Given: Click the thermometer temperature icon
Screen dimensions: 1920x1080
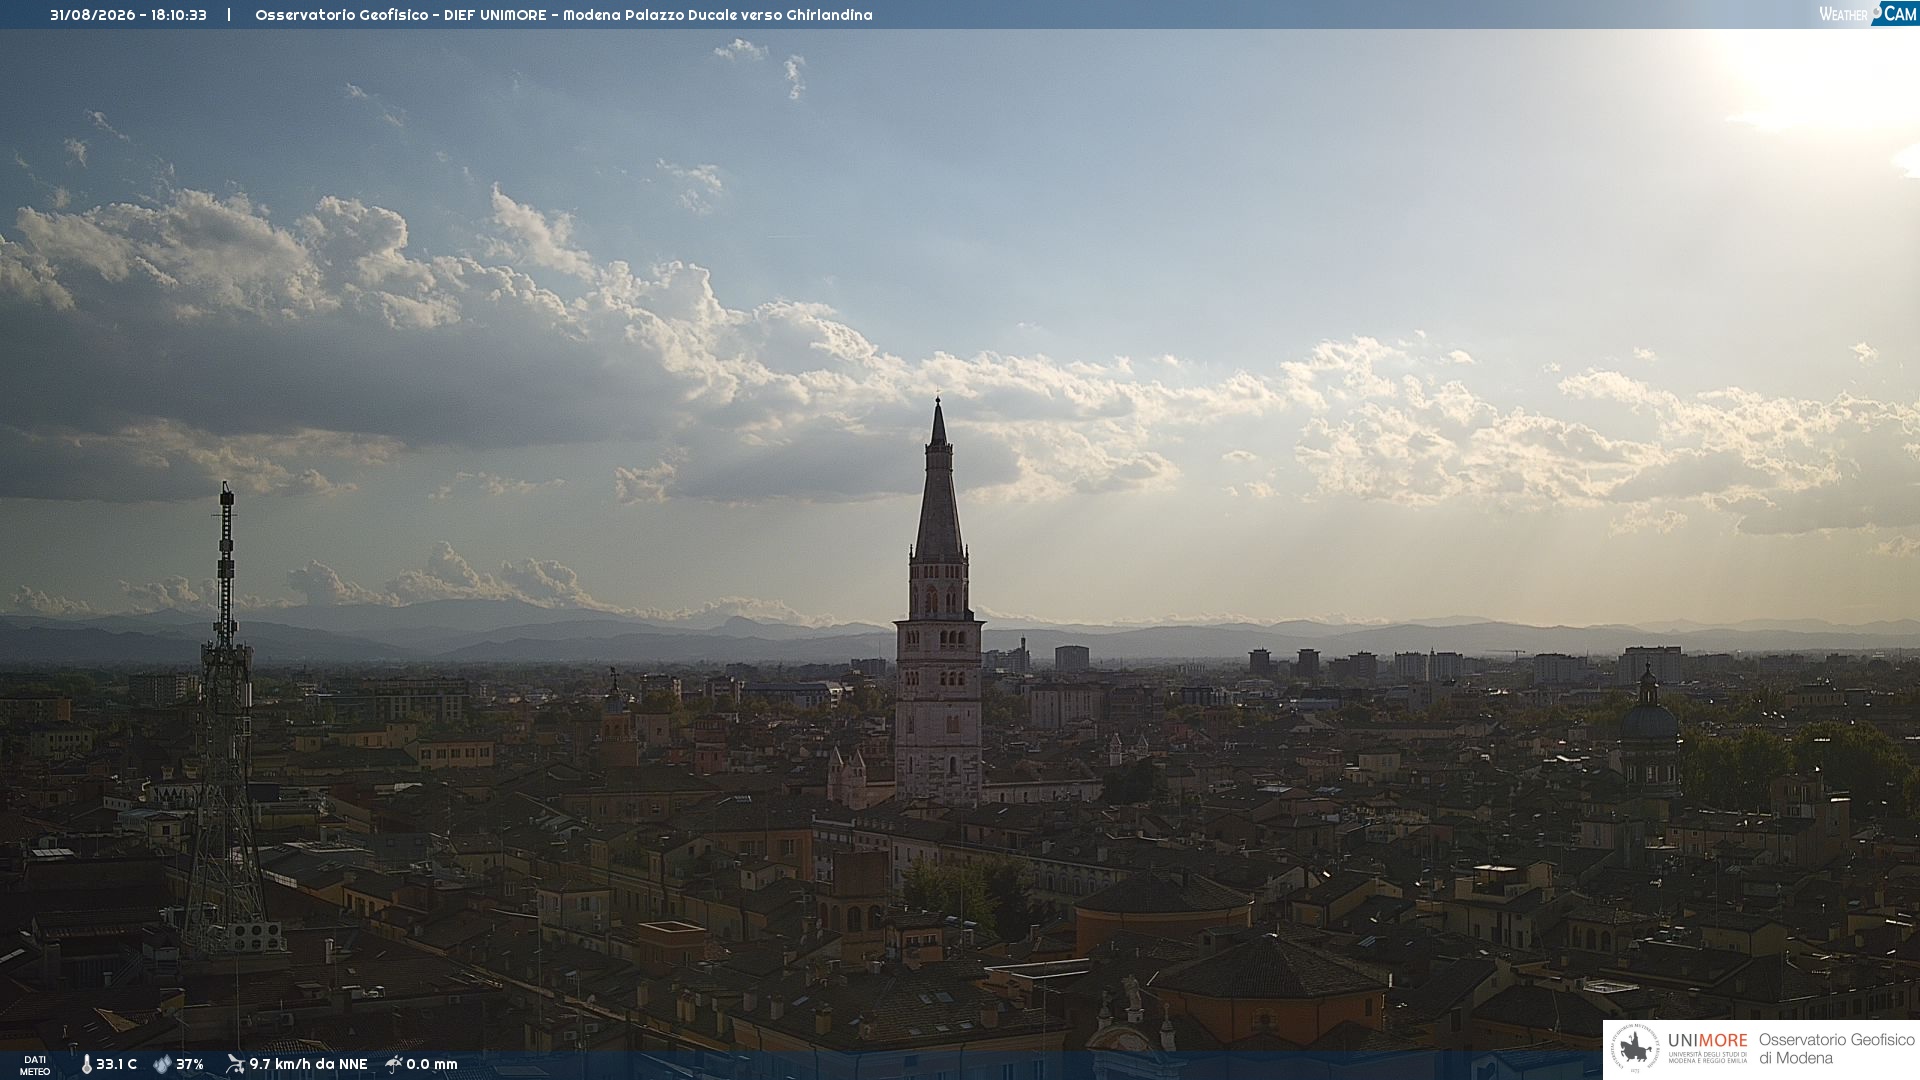Looking at the screenshot, I should pos(87,1064).
